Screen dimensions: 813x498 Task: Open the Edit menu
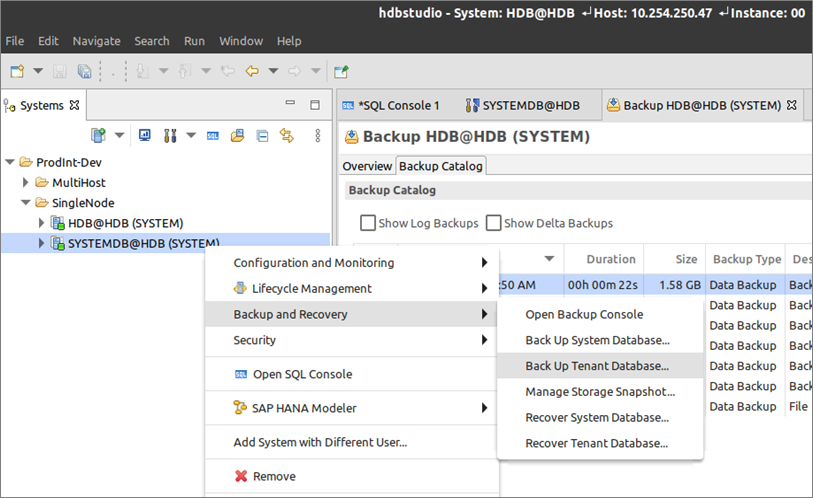pyautogui.click(x=48, y=41)
